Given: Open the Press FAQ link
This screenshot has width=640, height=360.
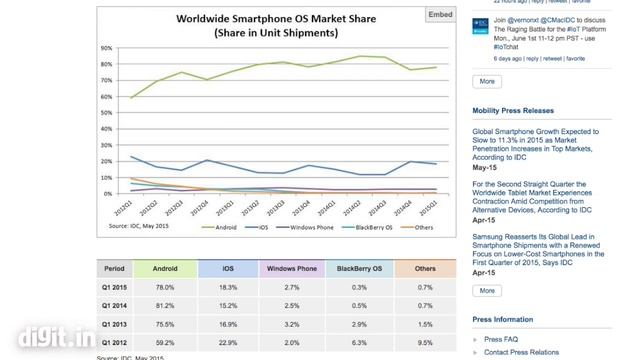Looking at the screenshot, I should click(501, 339).
